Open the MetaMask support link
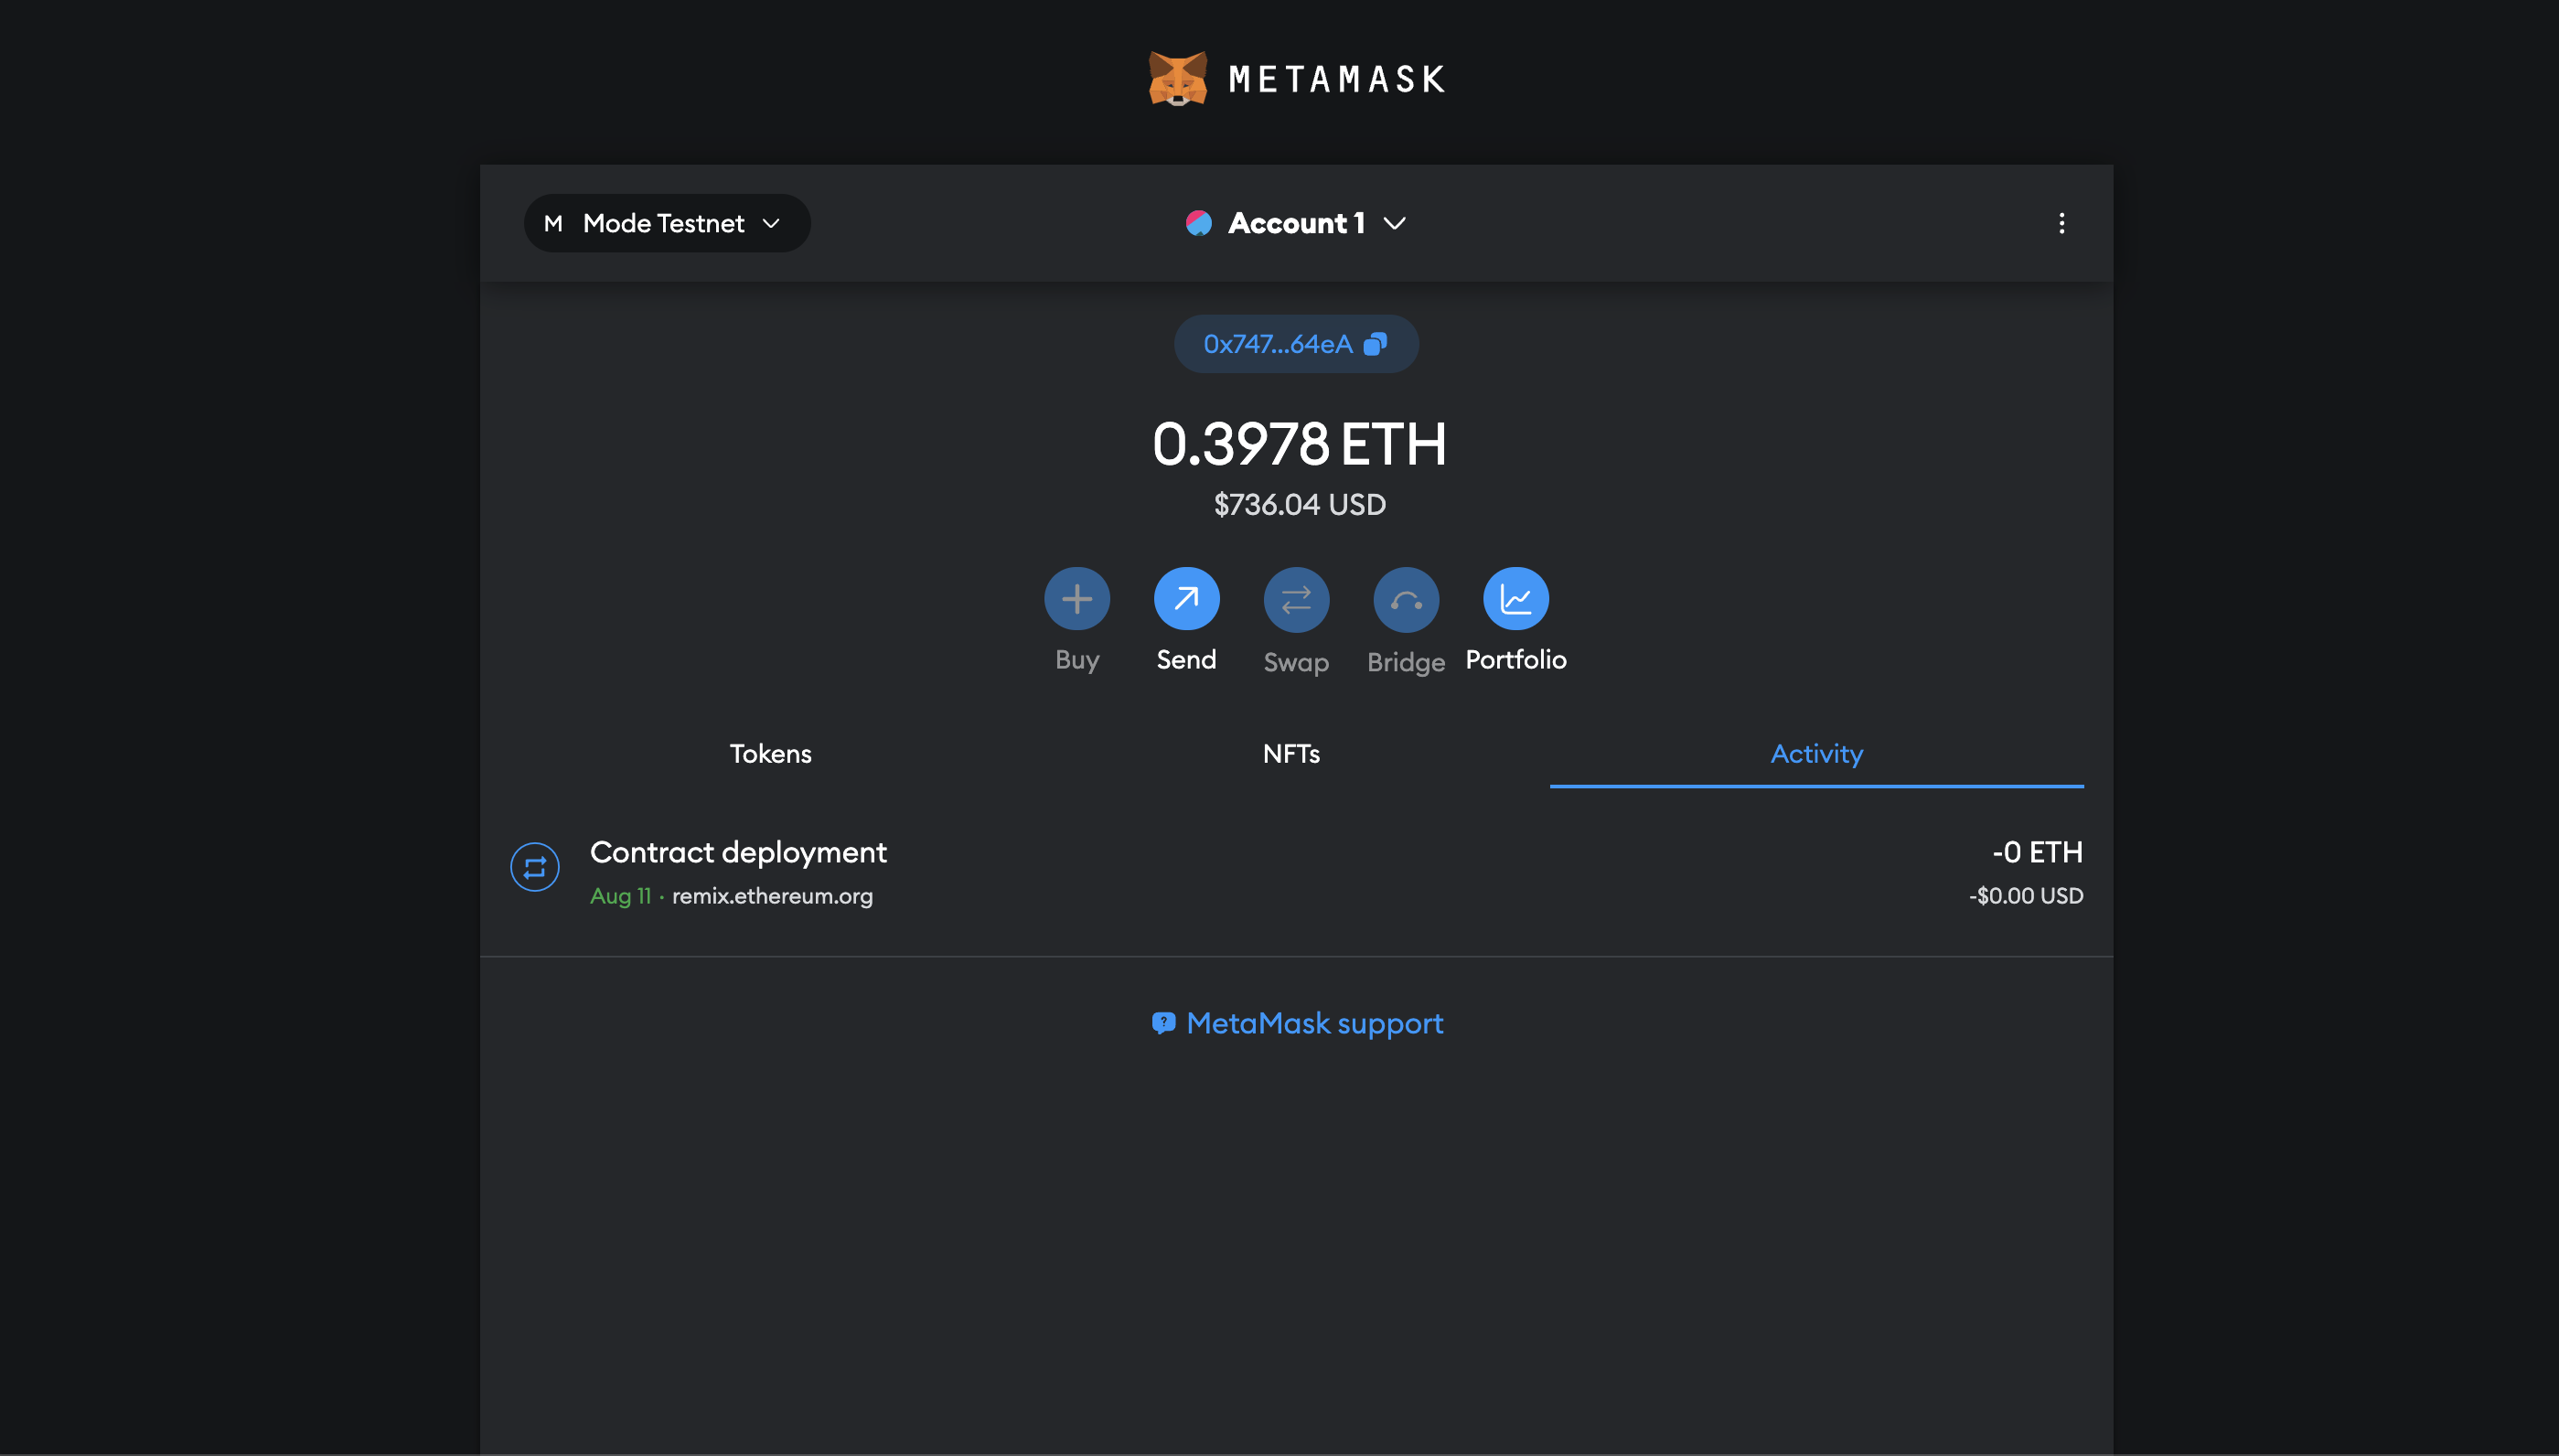 (x=1297, y=1023)
